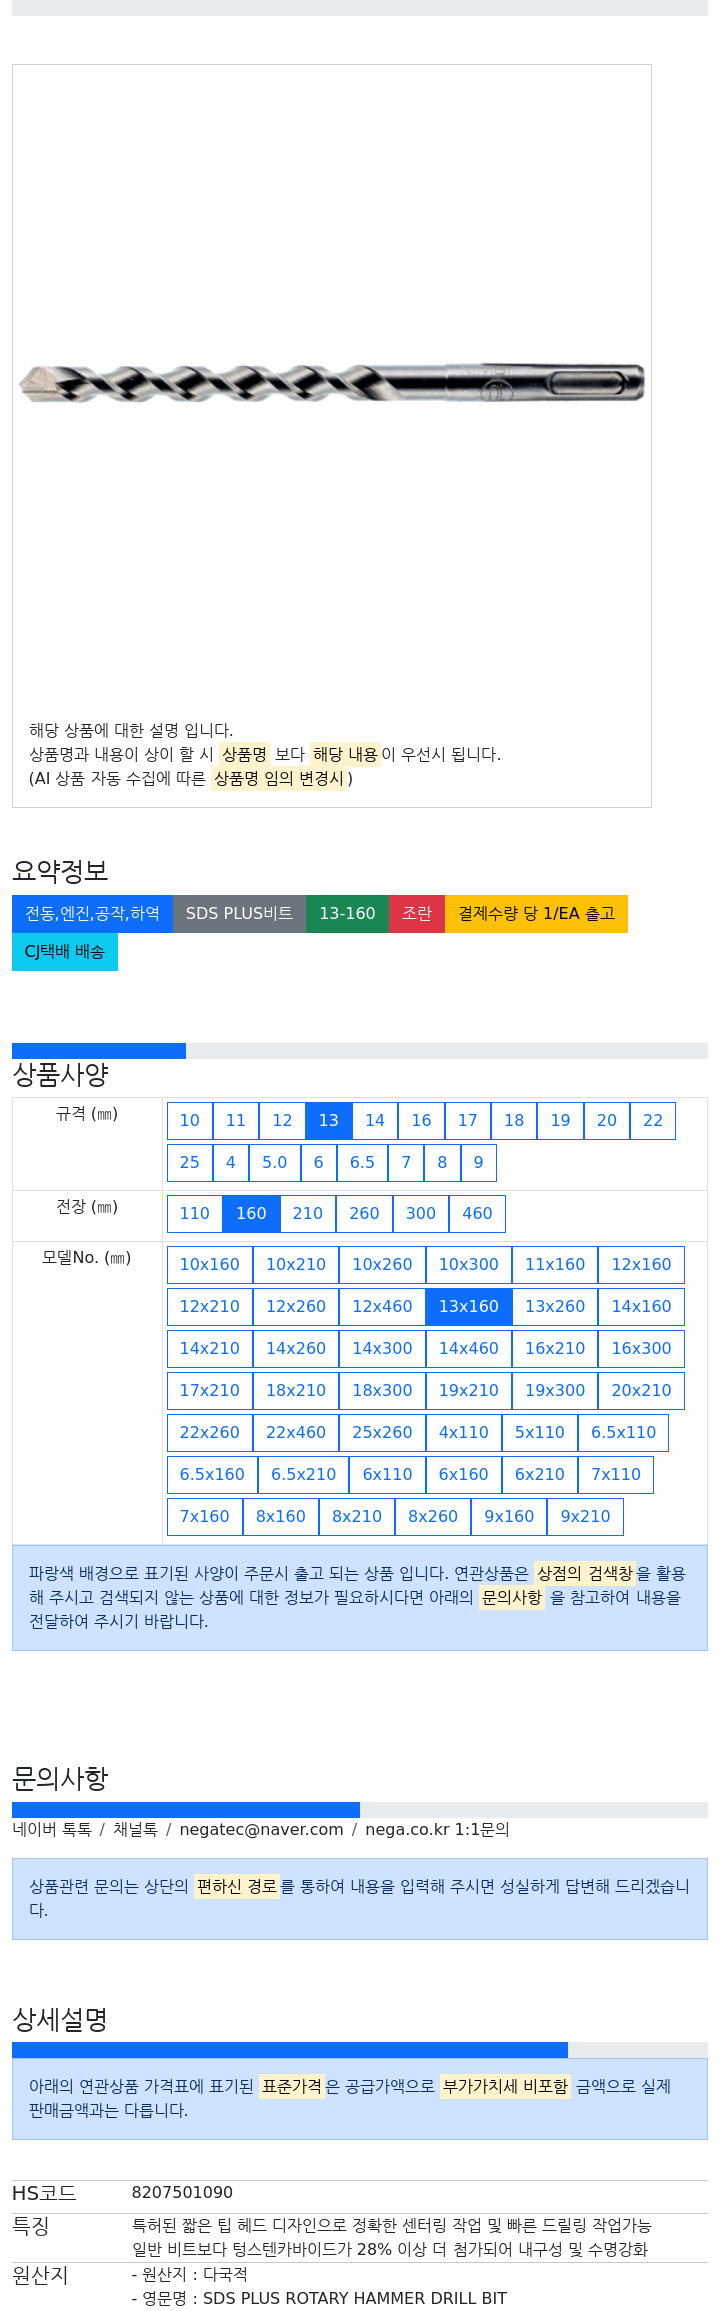Click the green 13-160 tag
The width and height of the screenshot is (720, 2311).
347,914
